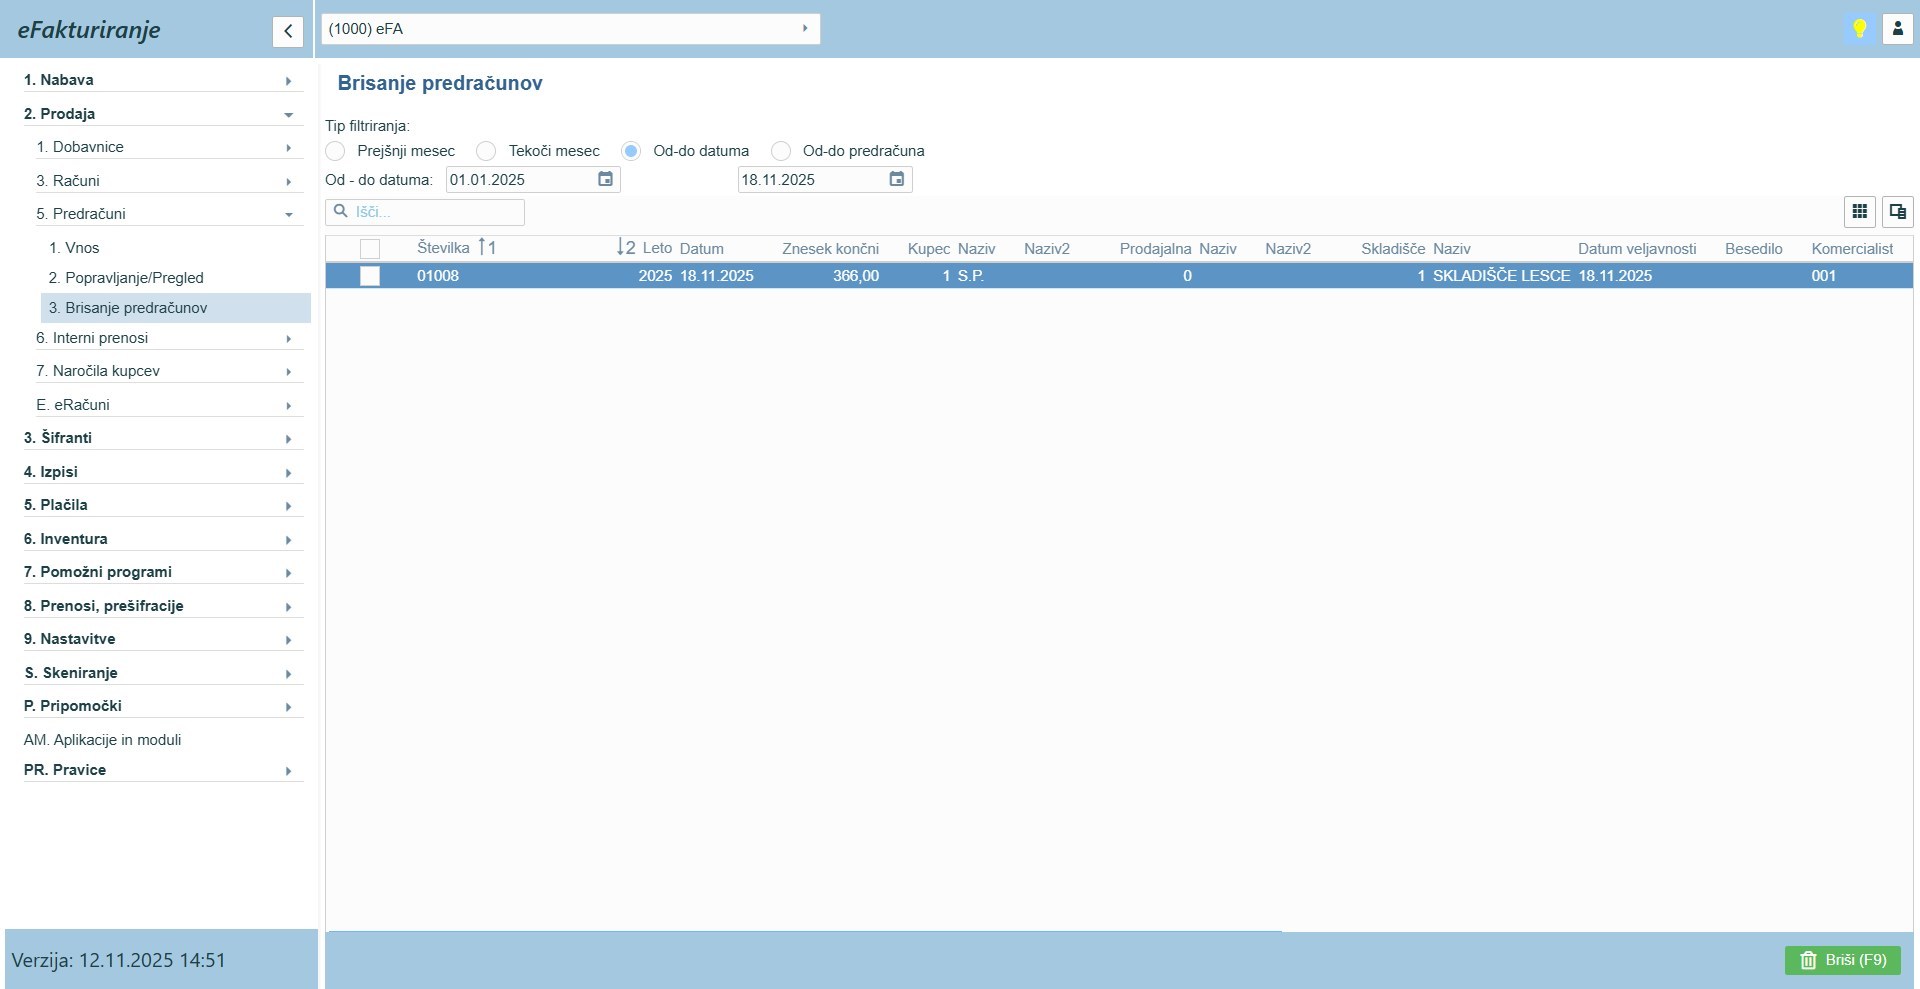Image resolution: width=1920 pixels, height=989 pixels.
Task: Open the (1000) eFA company dropdown
Action: click(570, 29)
